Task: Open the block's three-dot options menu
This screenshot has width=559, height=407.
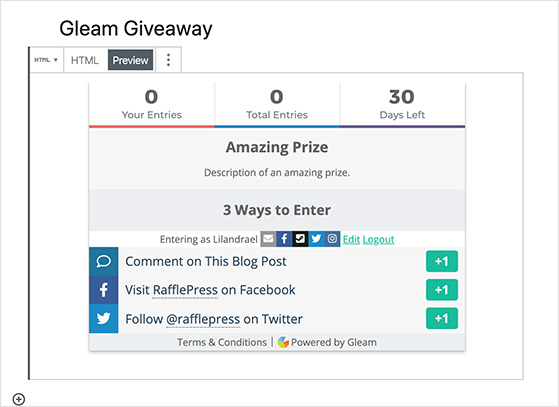Action: 169,60
